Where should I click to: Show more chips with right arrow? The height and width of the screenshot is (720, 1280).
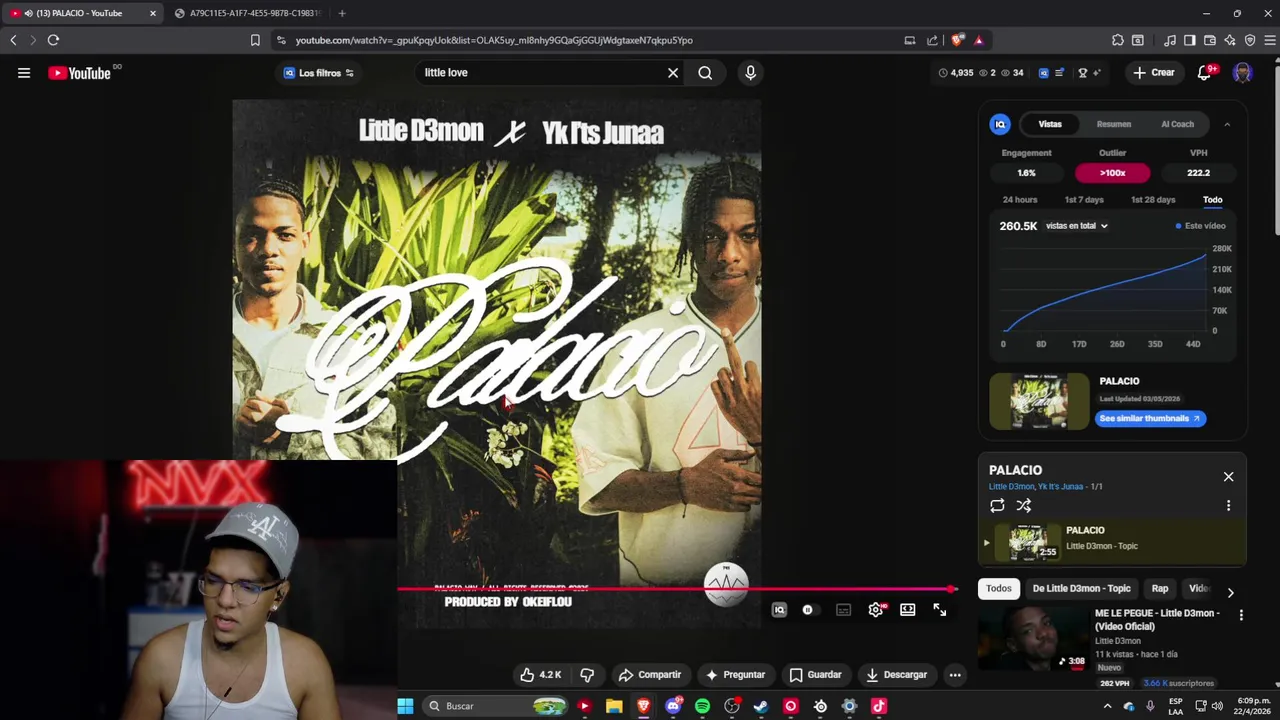[x=1230, y=592]
